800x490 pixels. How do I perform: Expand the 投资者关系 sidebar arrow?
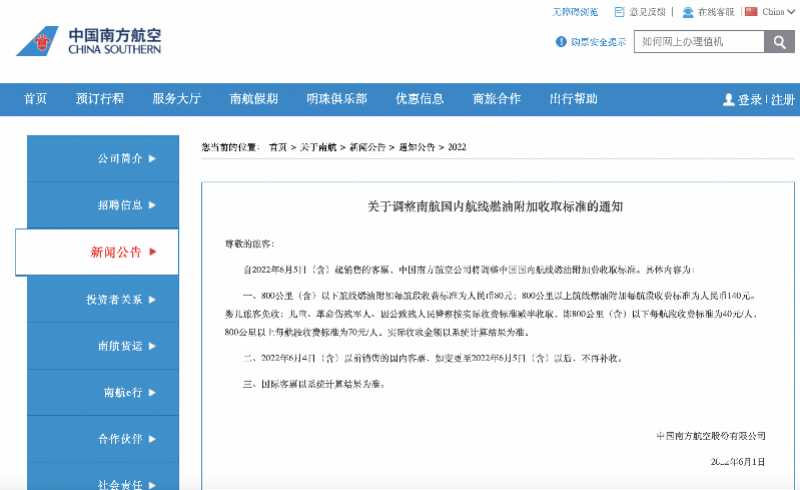[152, 300]
